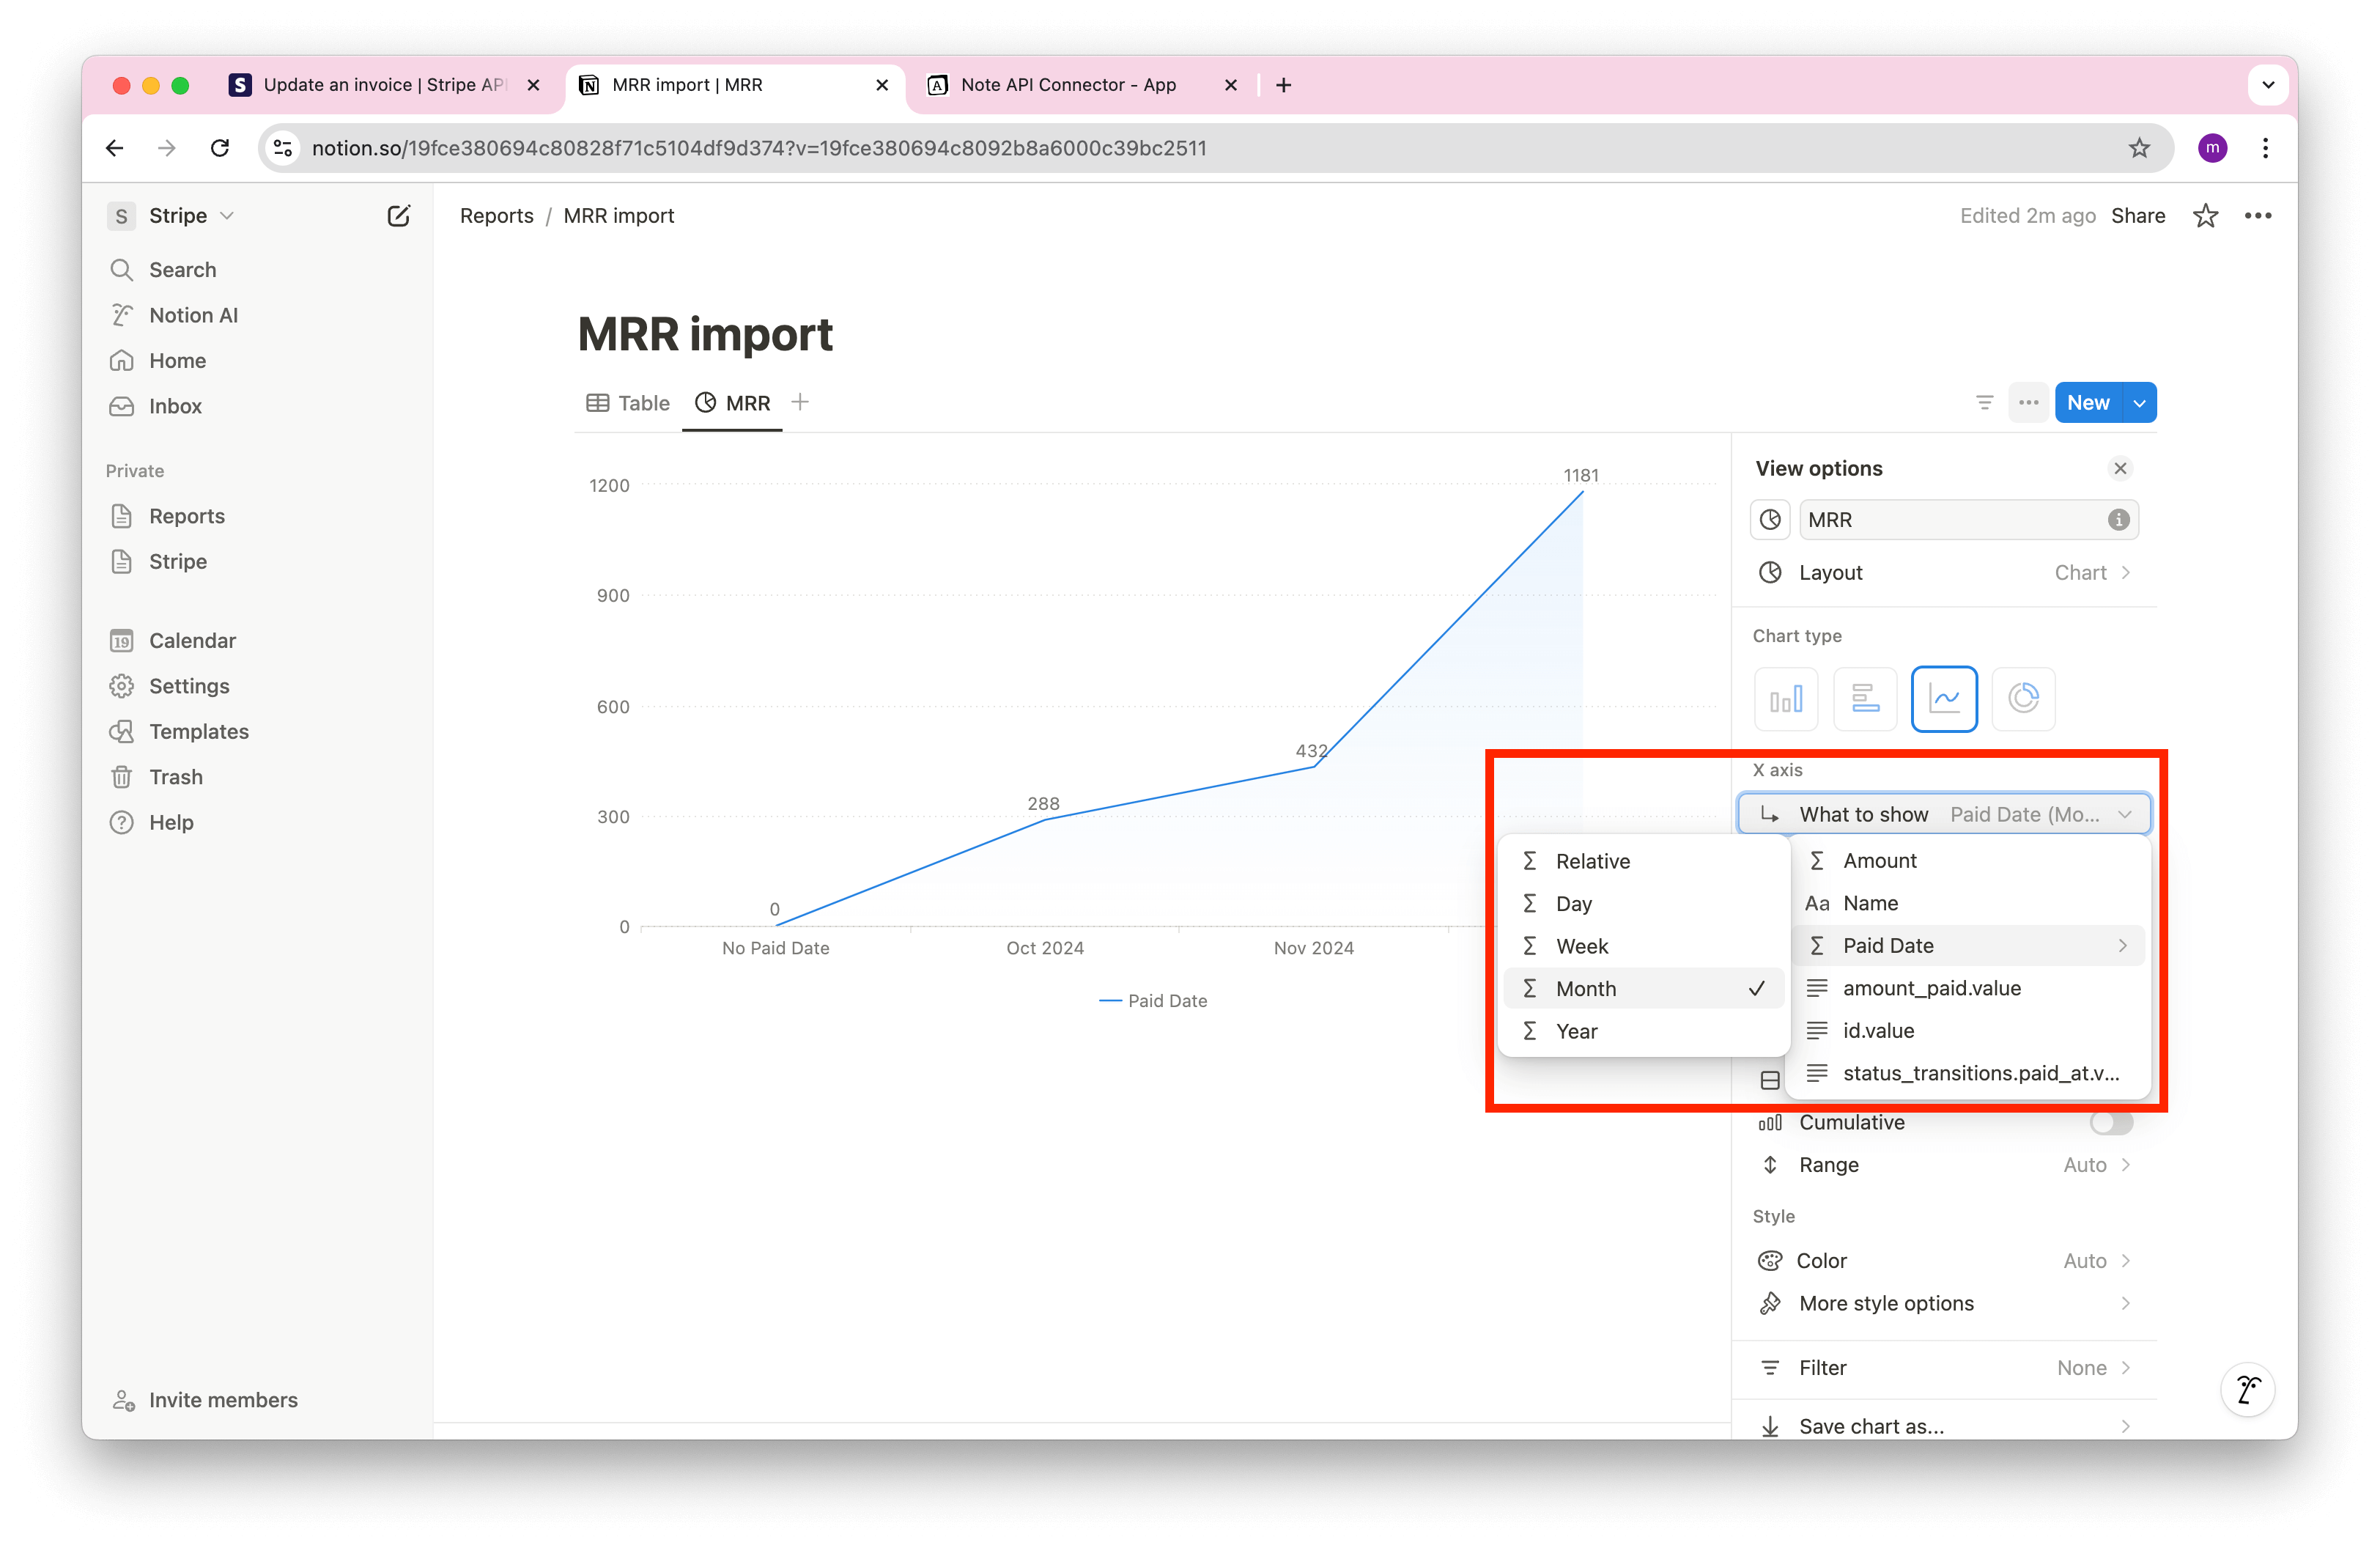Toggle the Cumulative switch
Image resolution: width=2380 pixels, height=1548 pixels.
point(2111,1122)
